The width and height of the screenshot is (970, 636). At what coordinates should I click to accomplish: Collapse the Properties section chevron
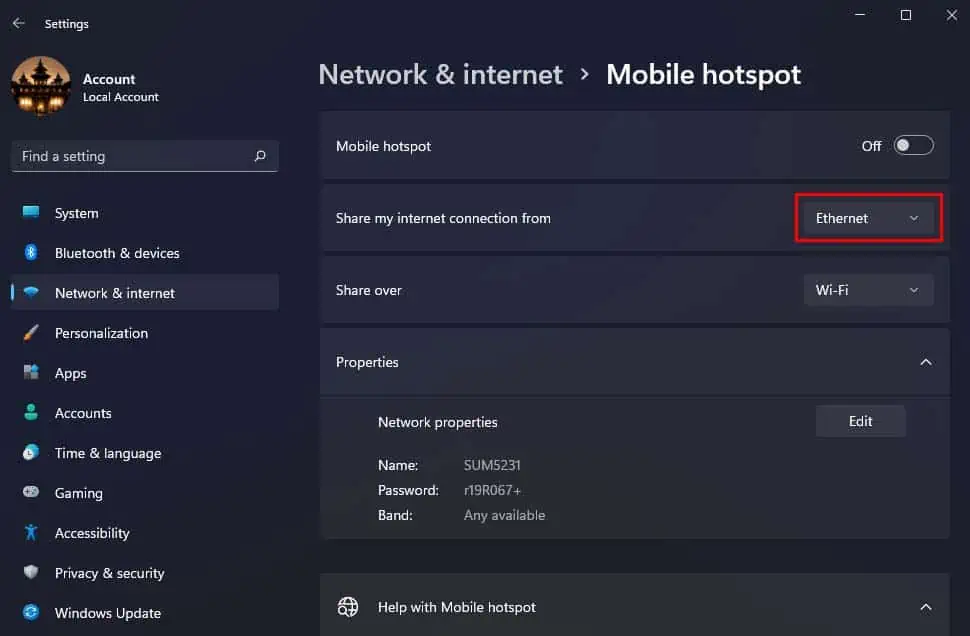coord(925,362)
